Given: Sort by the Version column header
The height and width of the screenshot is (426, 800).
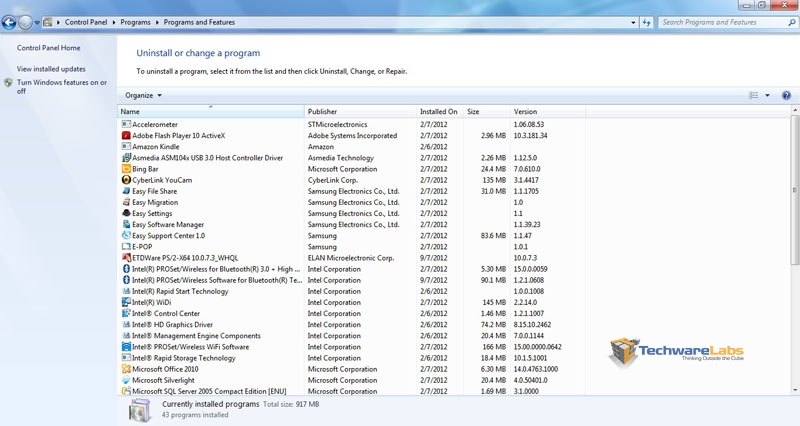Looking at the screenshot, I should (548, 111).
